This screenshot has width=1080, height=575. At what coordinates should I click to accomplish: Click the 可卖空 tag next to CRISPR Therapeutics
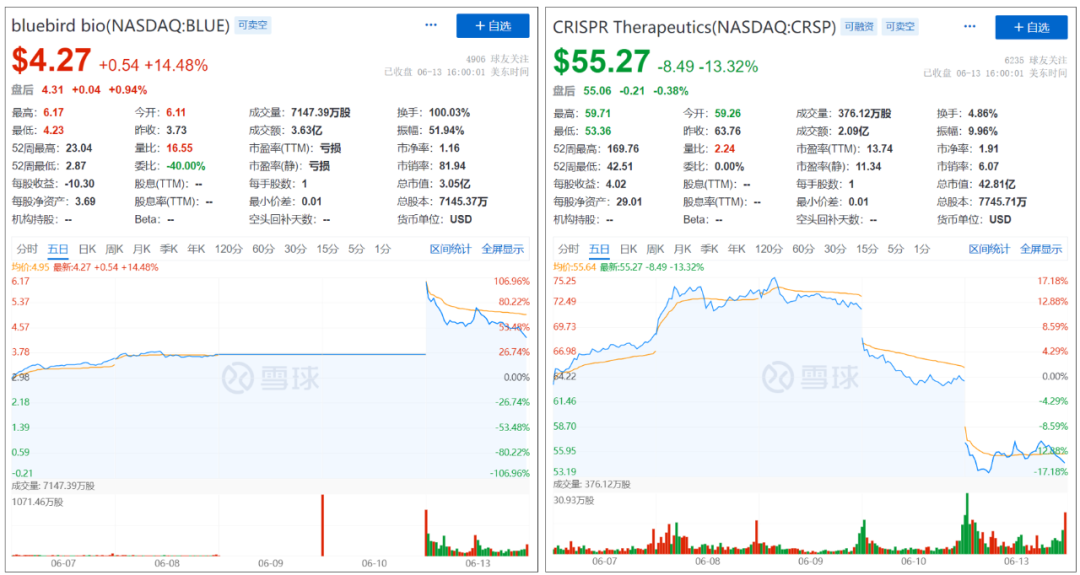(x=900, y=26)
